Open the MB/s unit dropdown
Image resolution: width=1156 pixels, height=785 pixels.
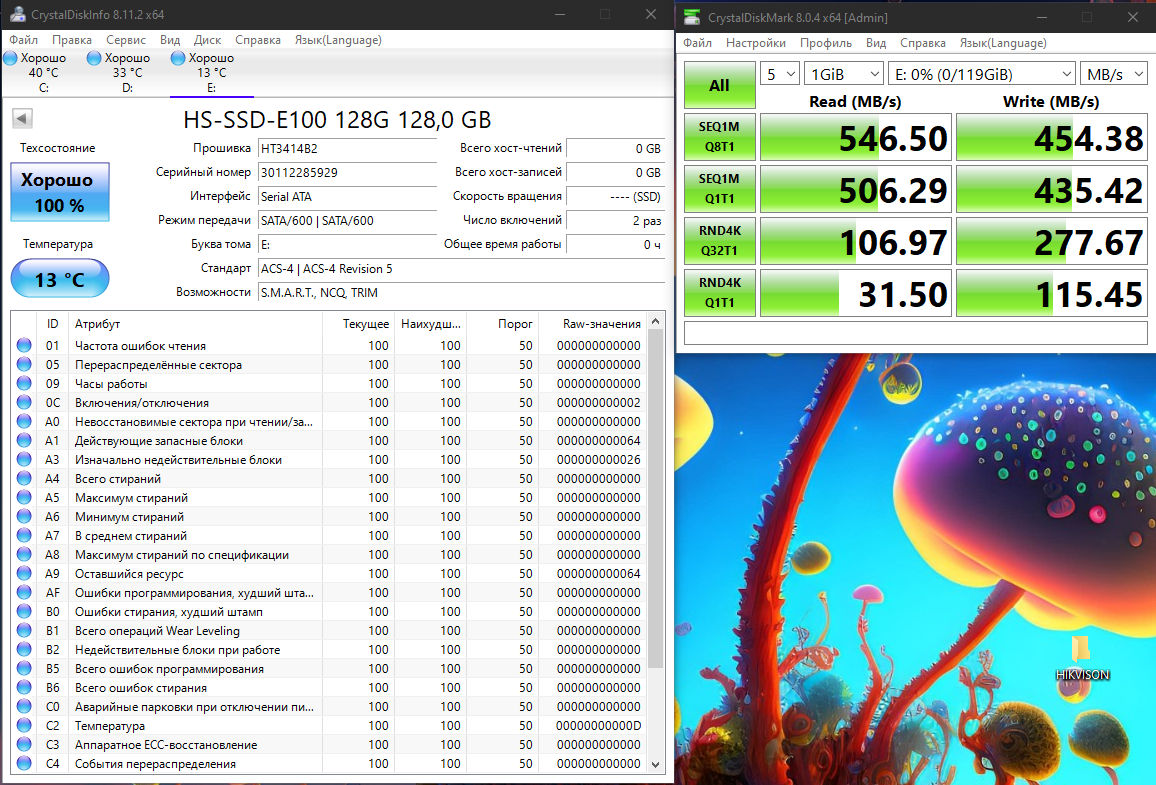pos(1113,74)
